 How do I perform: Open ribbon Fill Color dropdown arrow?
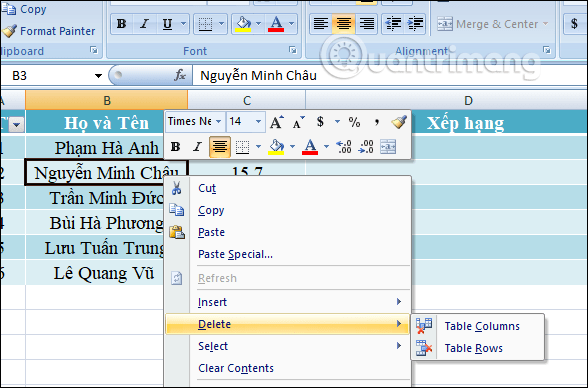coord(258,24)
